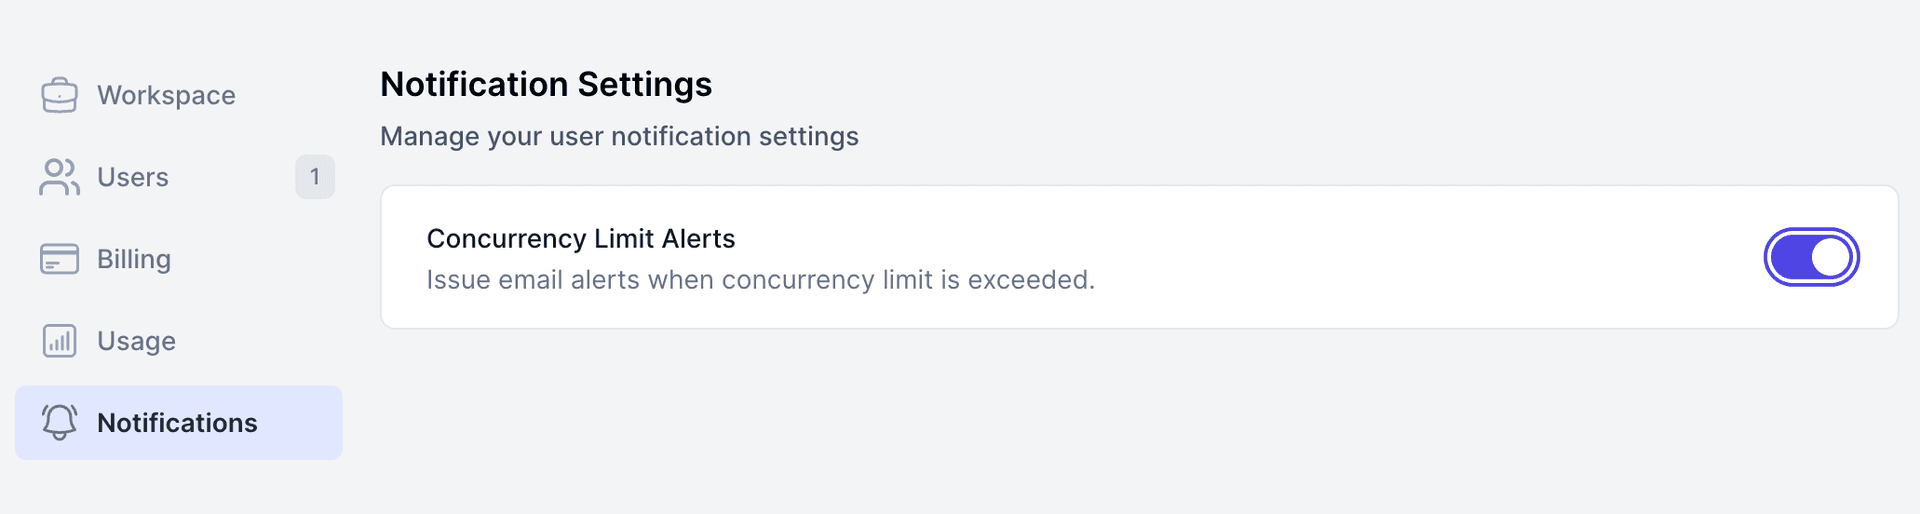Click the Notifications bell icon
This screenshot has width=1920, height=514.
click(59, 422)
